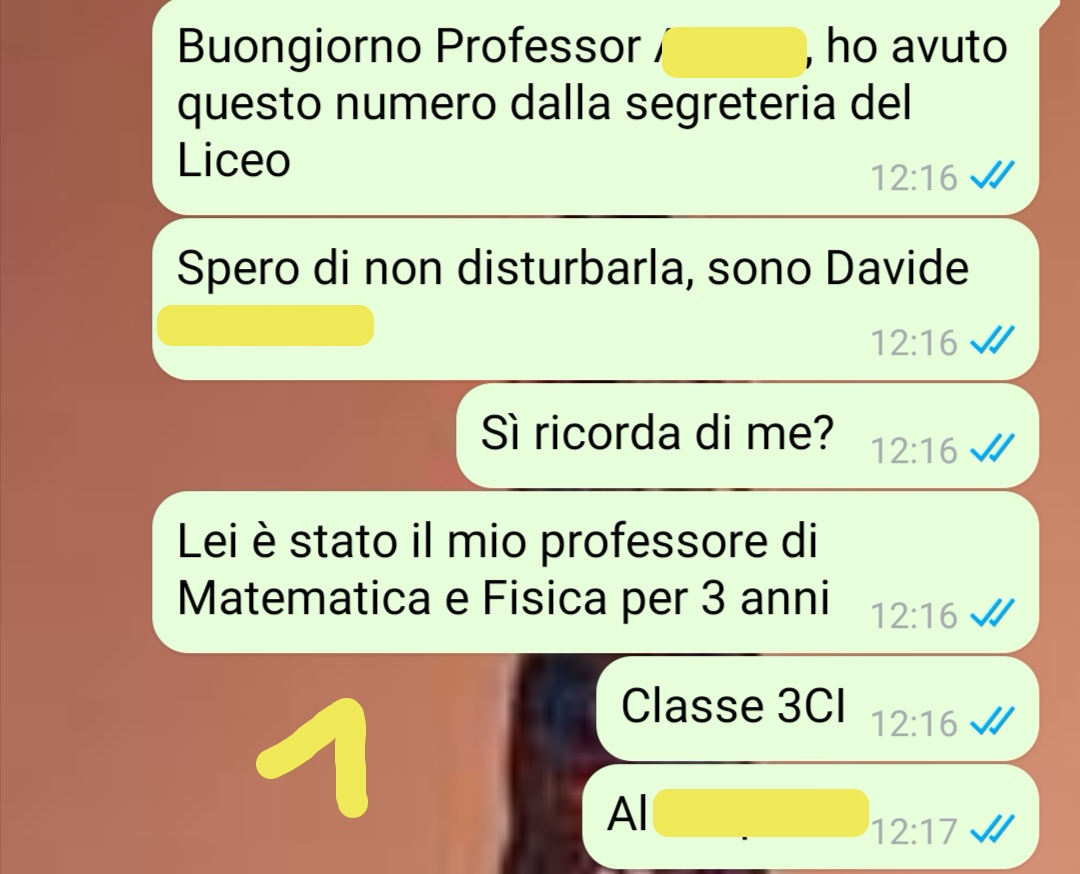Select the 'Spero di non disturbarla' message bubble
1080x874 pixels.
[x=595, y=299]
